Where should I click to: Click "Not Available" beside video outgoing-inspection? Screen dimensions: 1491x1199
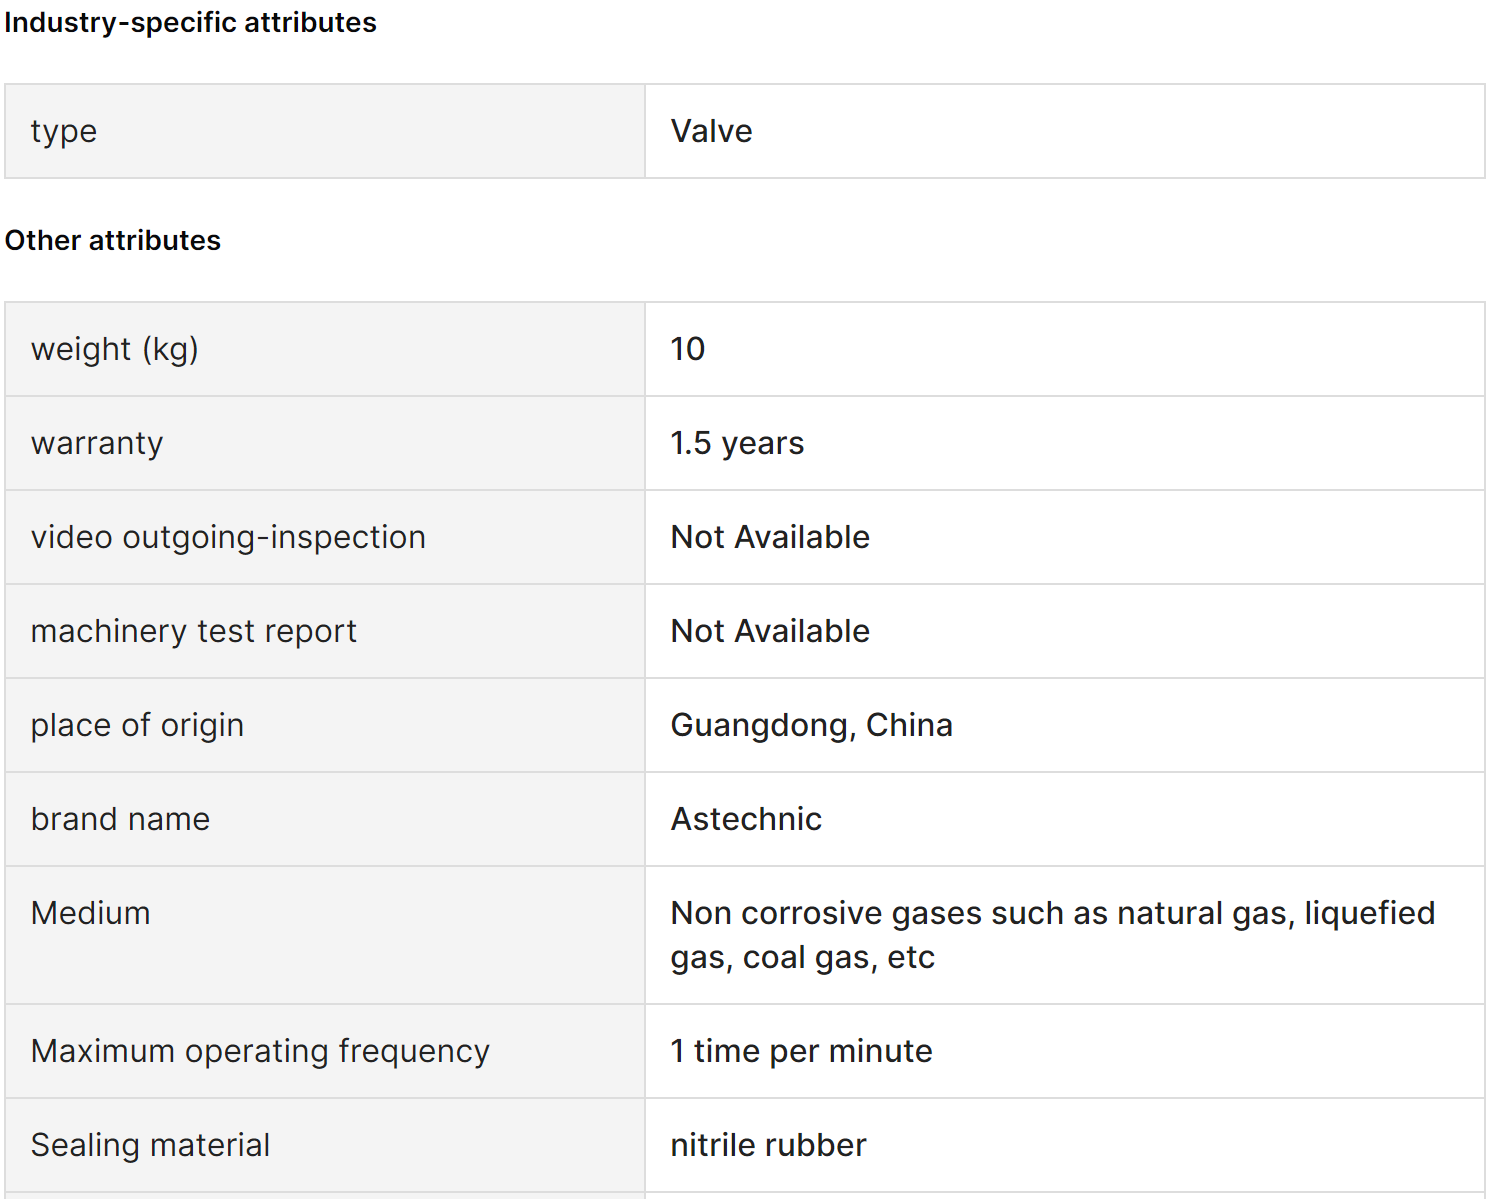click(x=770, y=537)
